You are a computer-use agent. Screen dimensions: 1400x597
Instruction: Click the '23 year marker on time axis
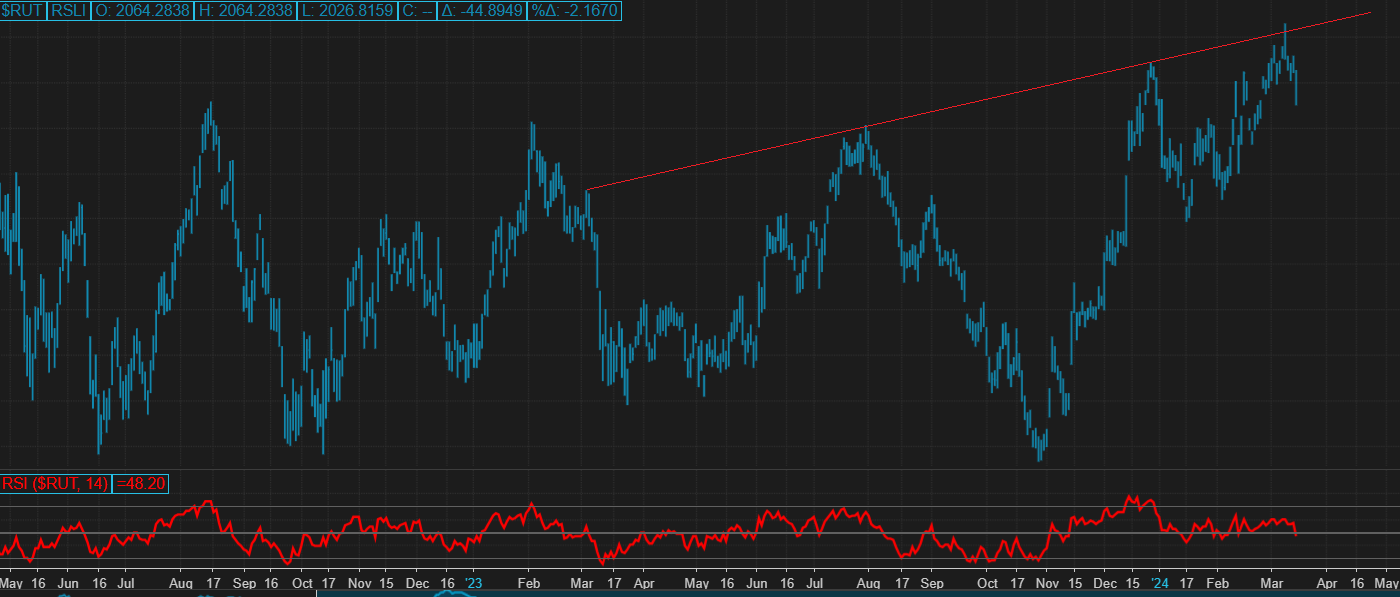[x=473, y=582]
